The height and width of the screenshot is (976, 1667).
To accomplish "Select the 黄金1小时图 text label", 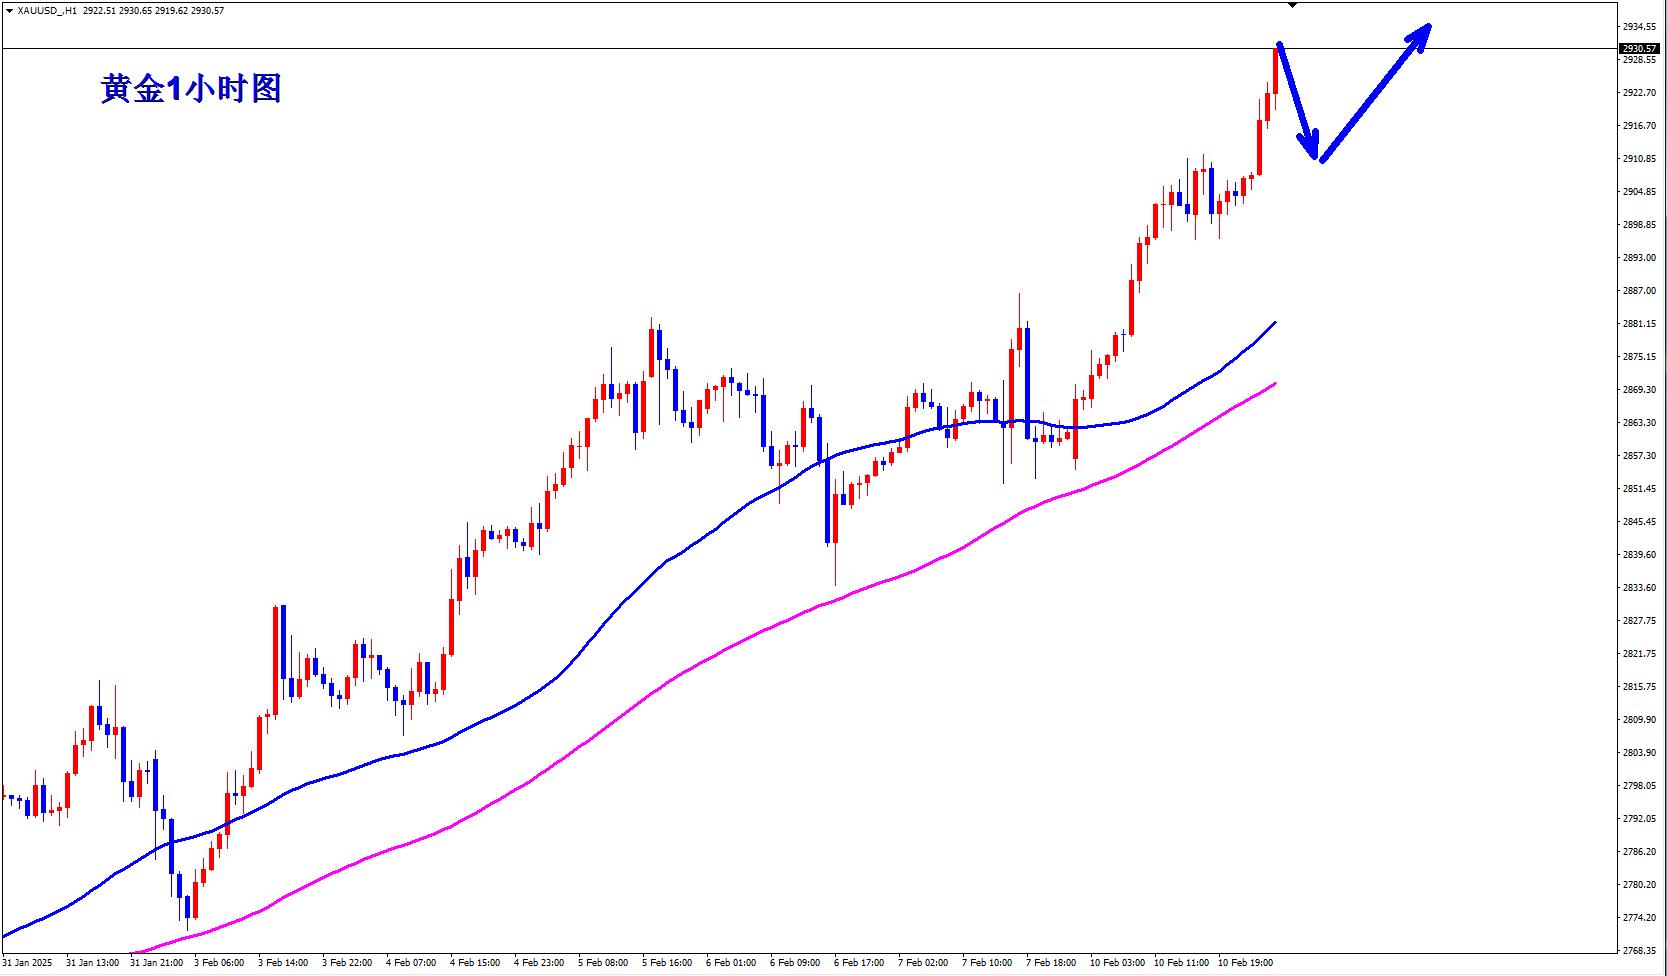I will [191, 89].
